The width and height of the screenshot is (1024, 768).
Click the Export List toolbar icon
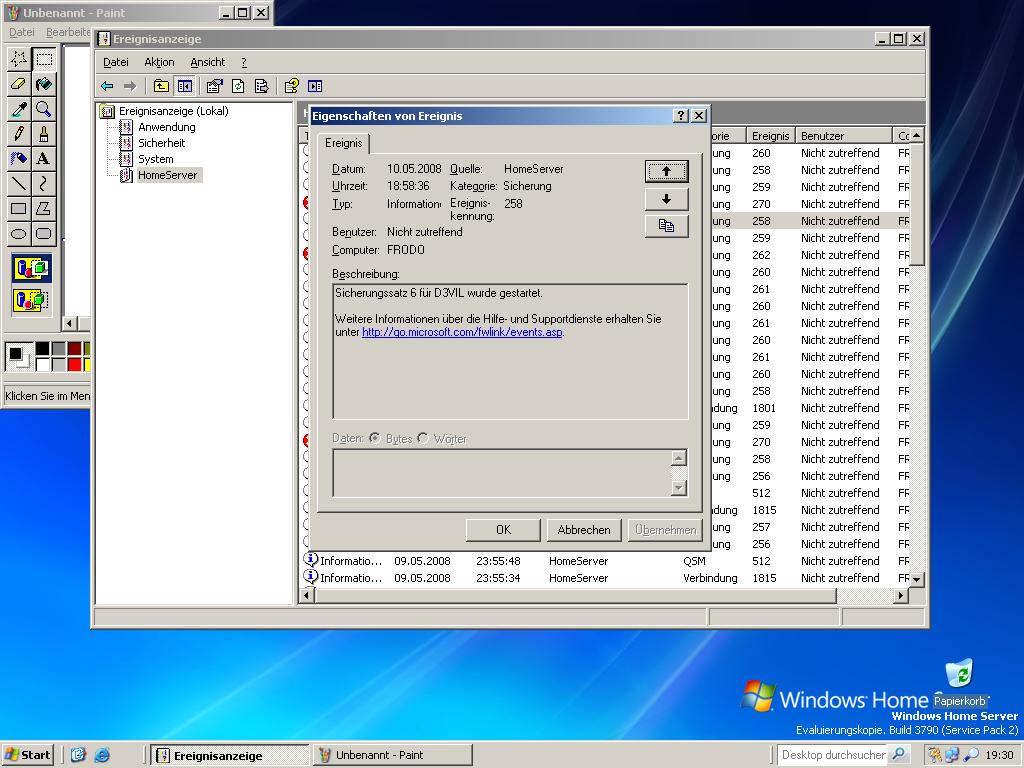pos(262,86)
